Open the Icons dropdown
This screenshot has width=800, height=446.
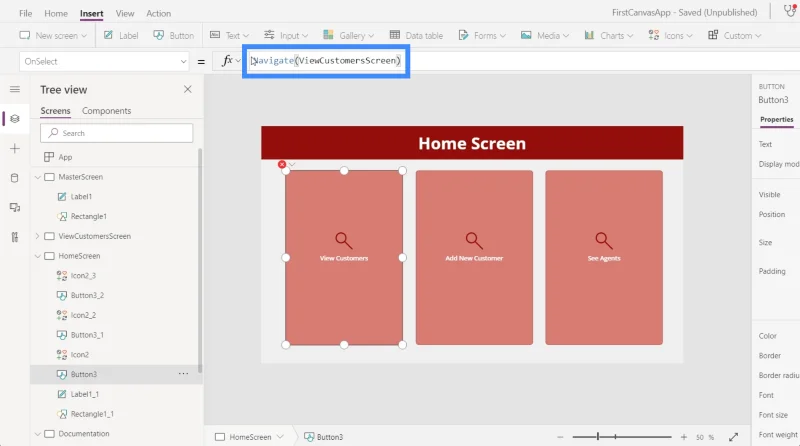pos(670,35)
